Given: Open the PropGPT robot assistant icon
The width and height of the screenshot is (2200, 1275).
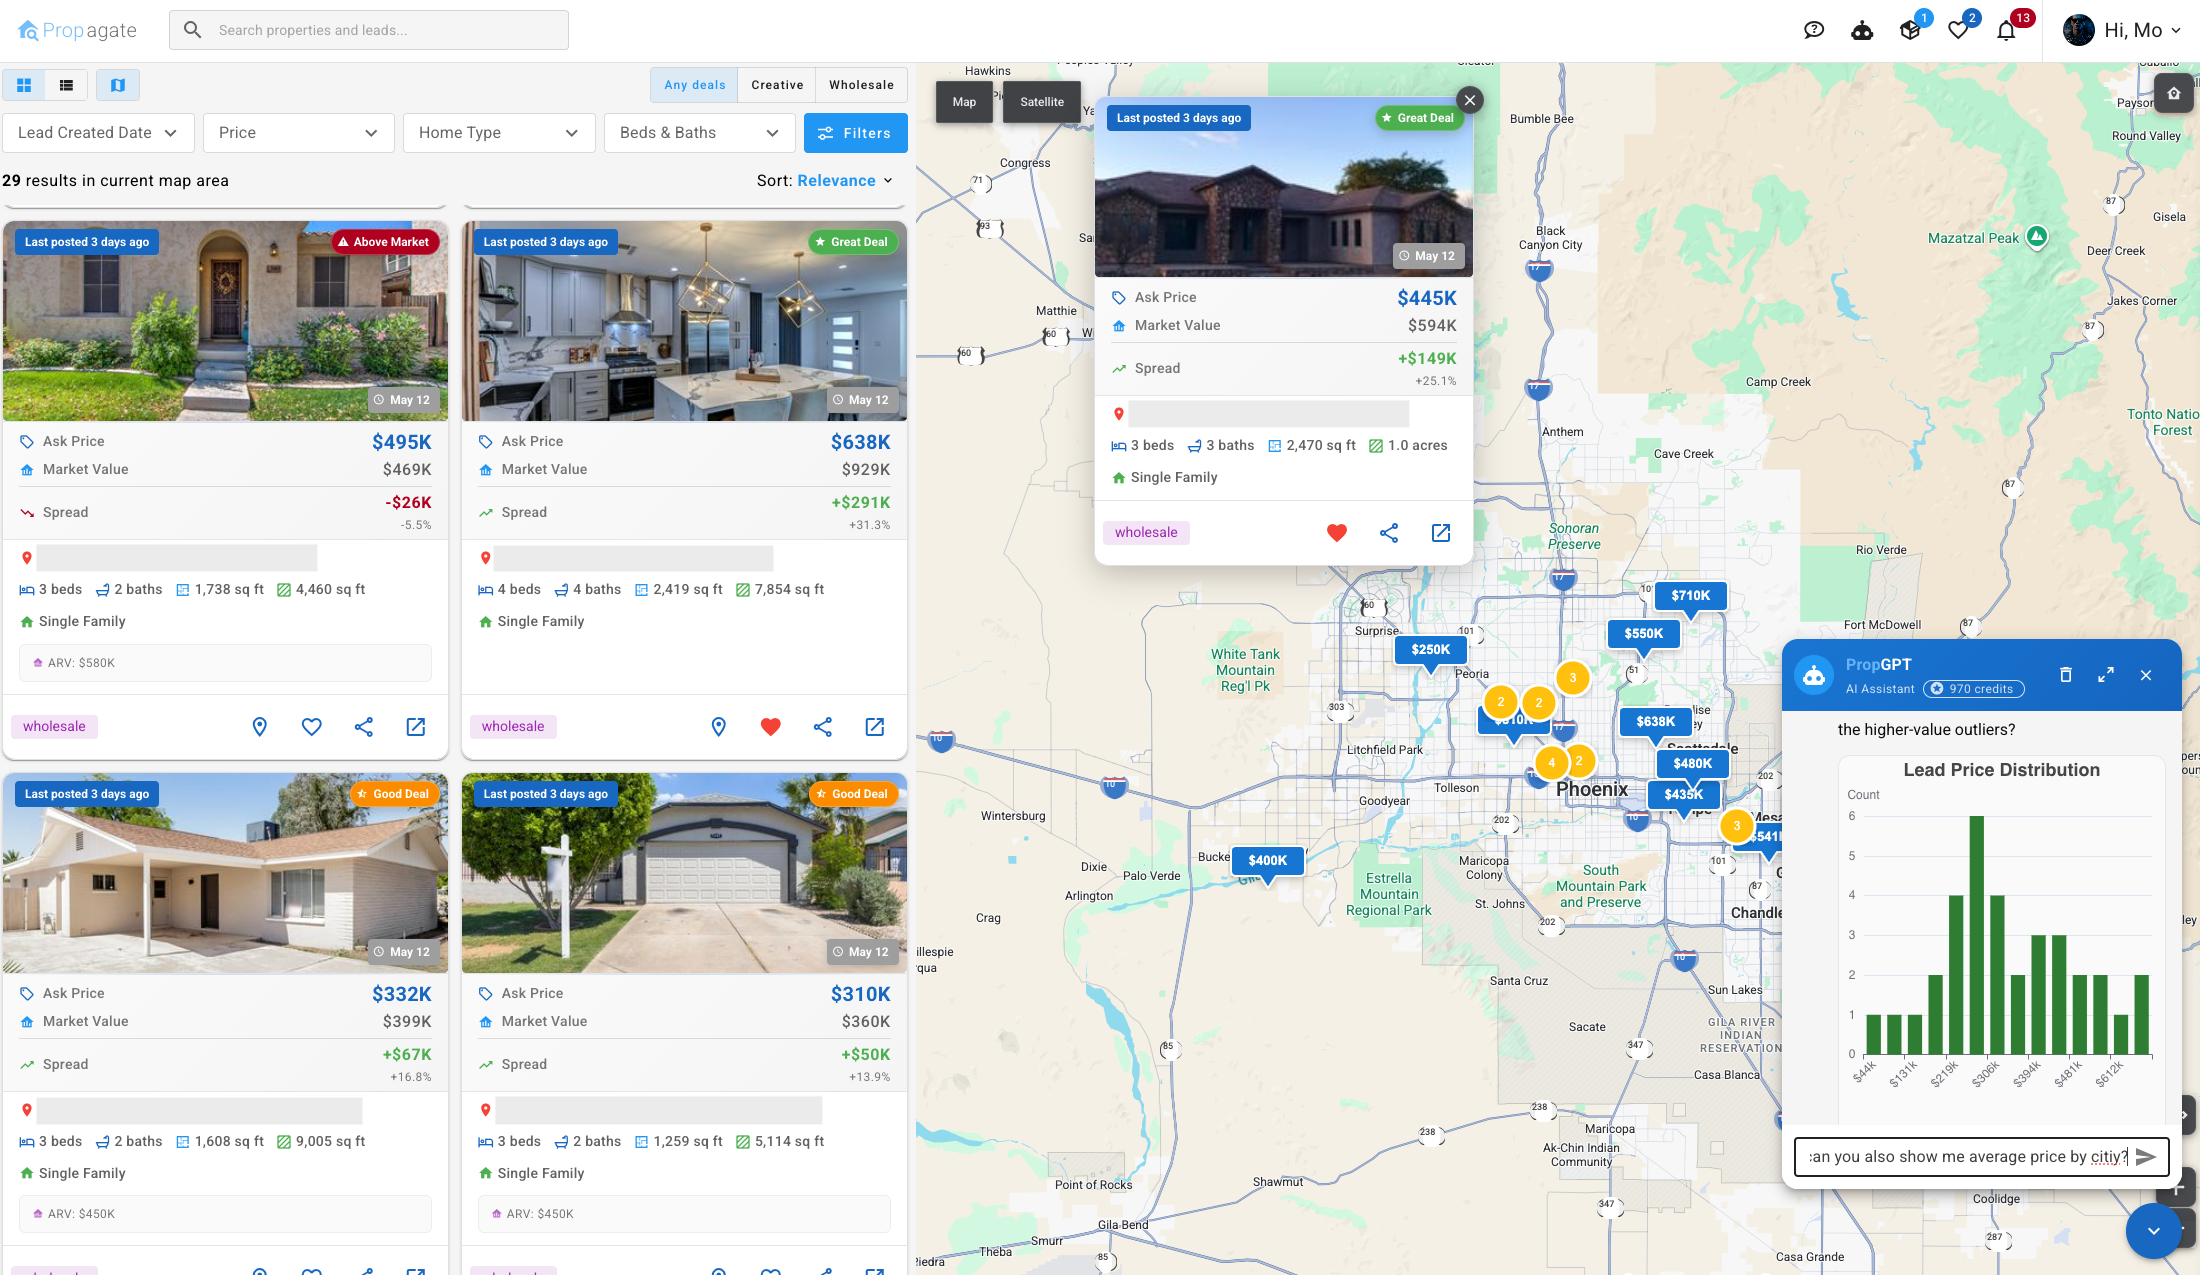Looking at the screenshot, I should coord(1861,30).
